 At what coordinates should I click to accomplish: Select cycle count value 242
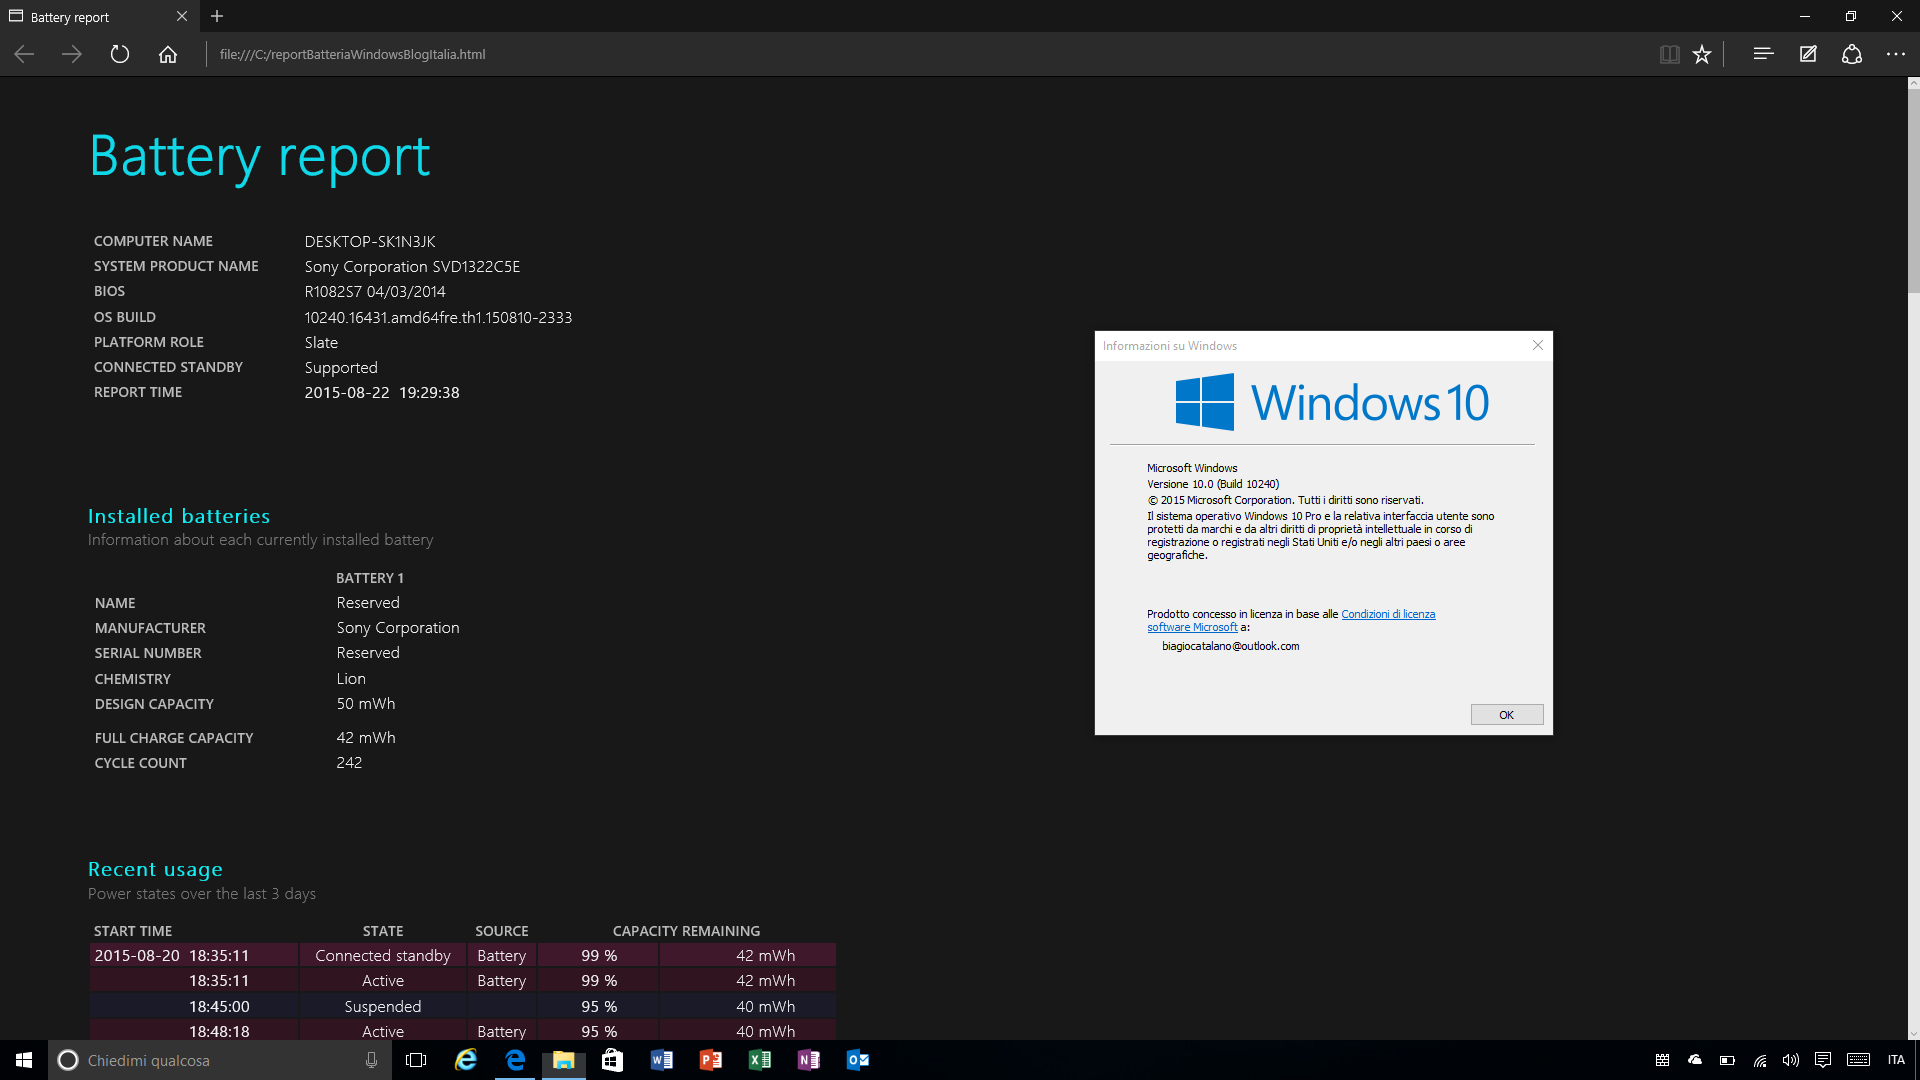[349, 762]
